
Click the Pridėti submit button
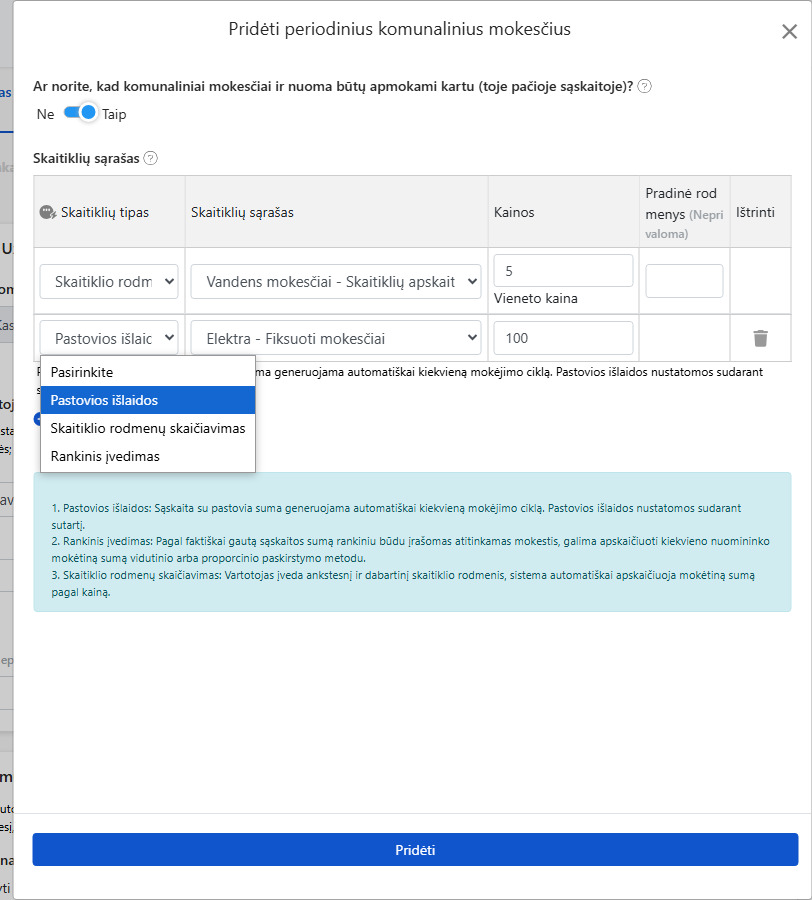point(415,849)
